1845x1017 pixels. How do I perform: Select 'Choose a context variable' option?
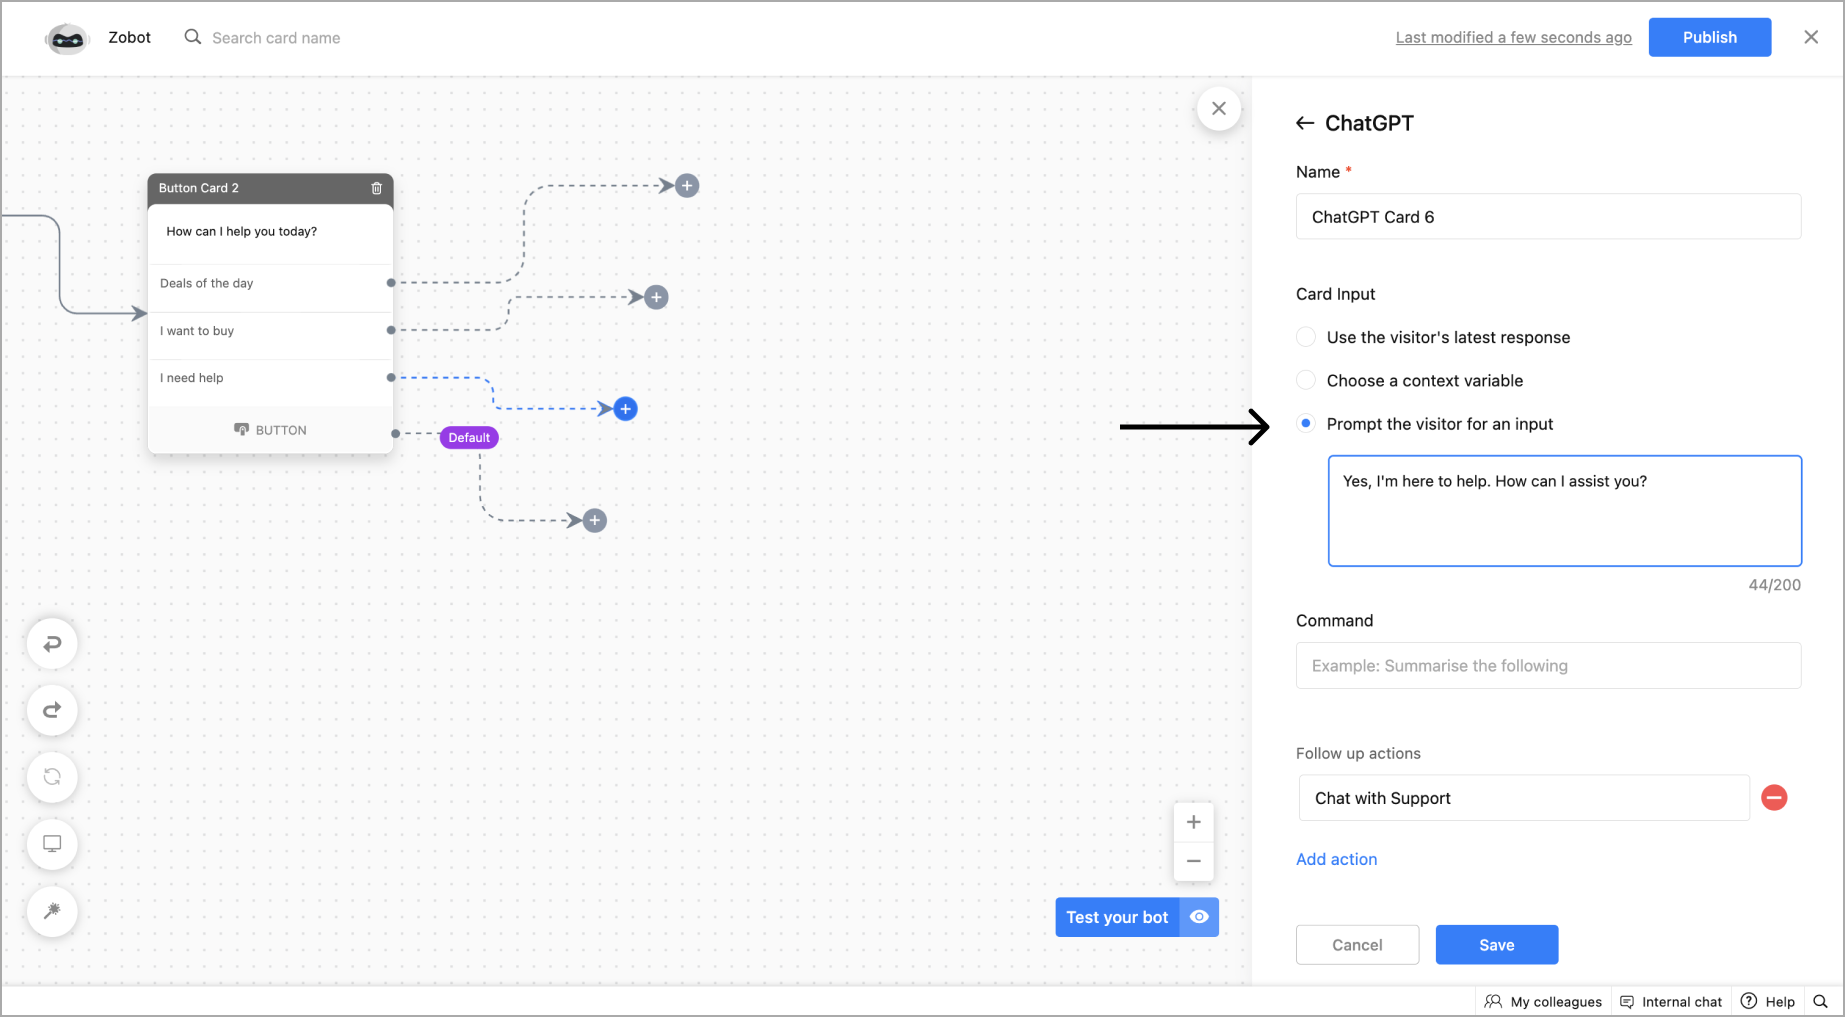[x=1306, y=380]
